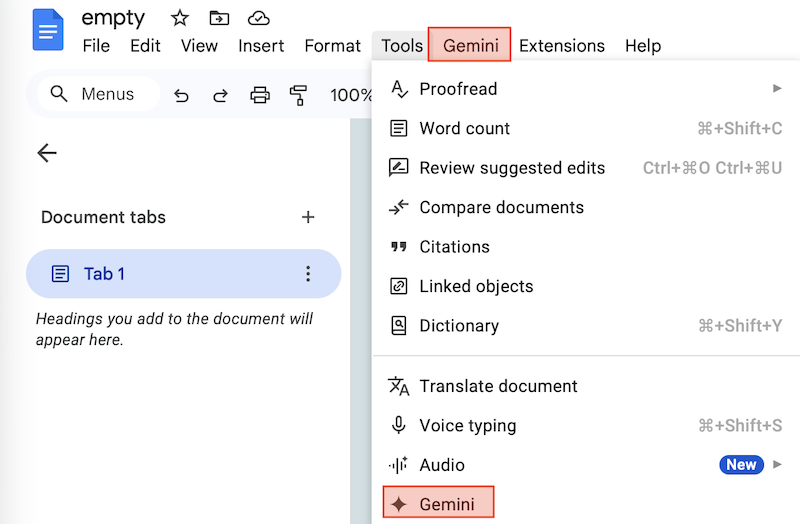Open the View menu
This screenshot has height=524, width=800.
tap(199, 46)
